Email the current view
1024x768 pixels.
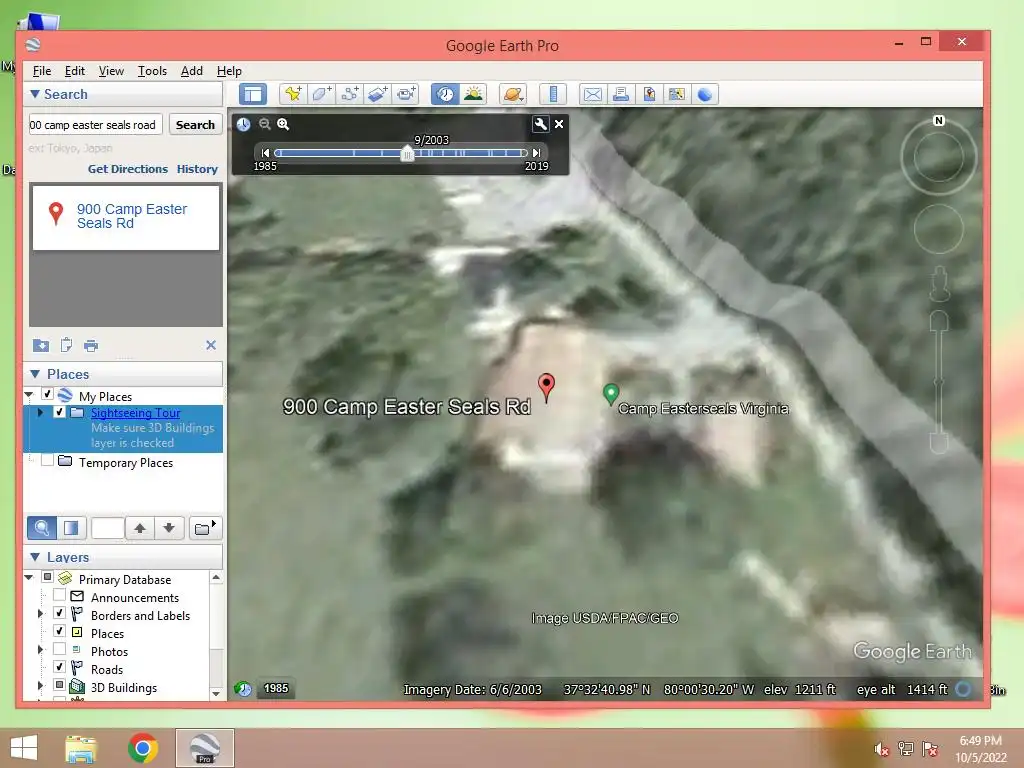592,94
